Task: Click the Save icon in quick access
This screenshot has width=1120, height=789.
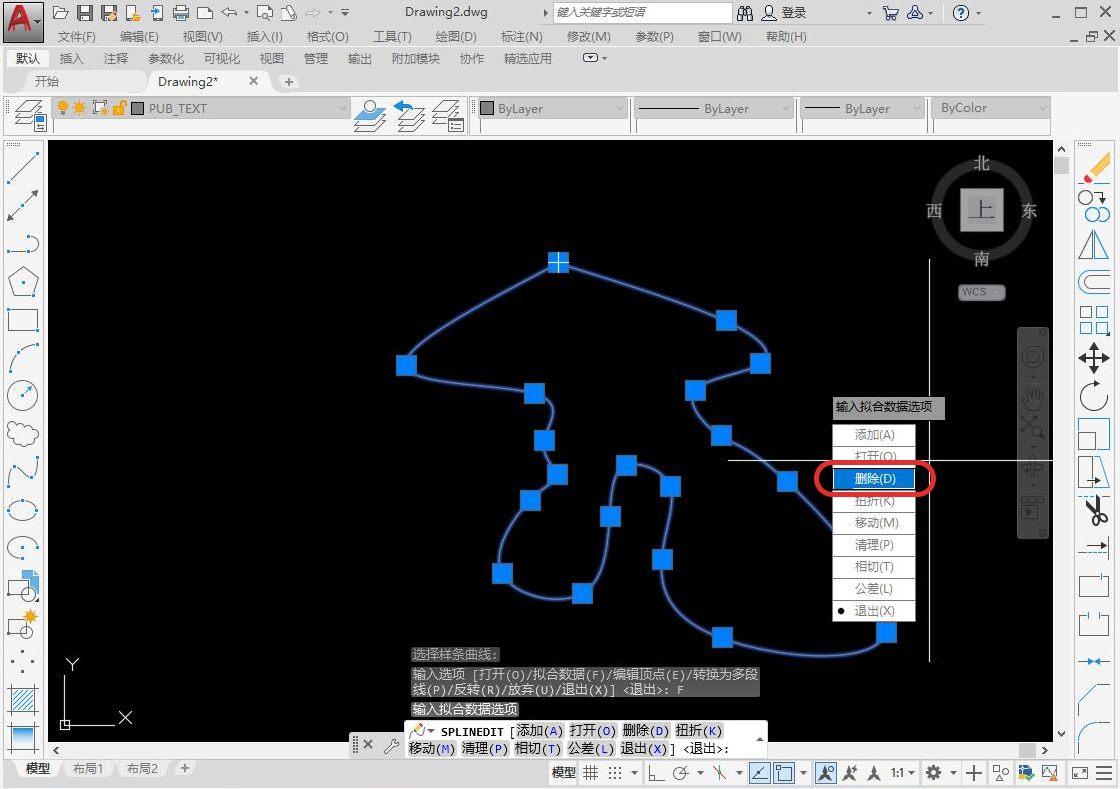Action: point(84,12)
